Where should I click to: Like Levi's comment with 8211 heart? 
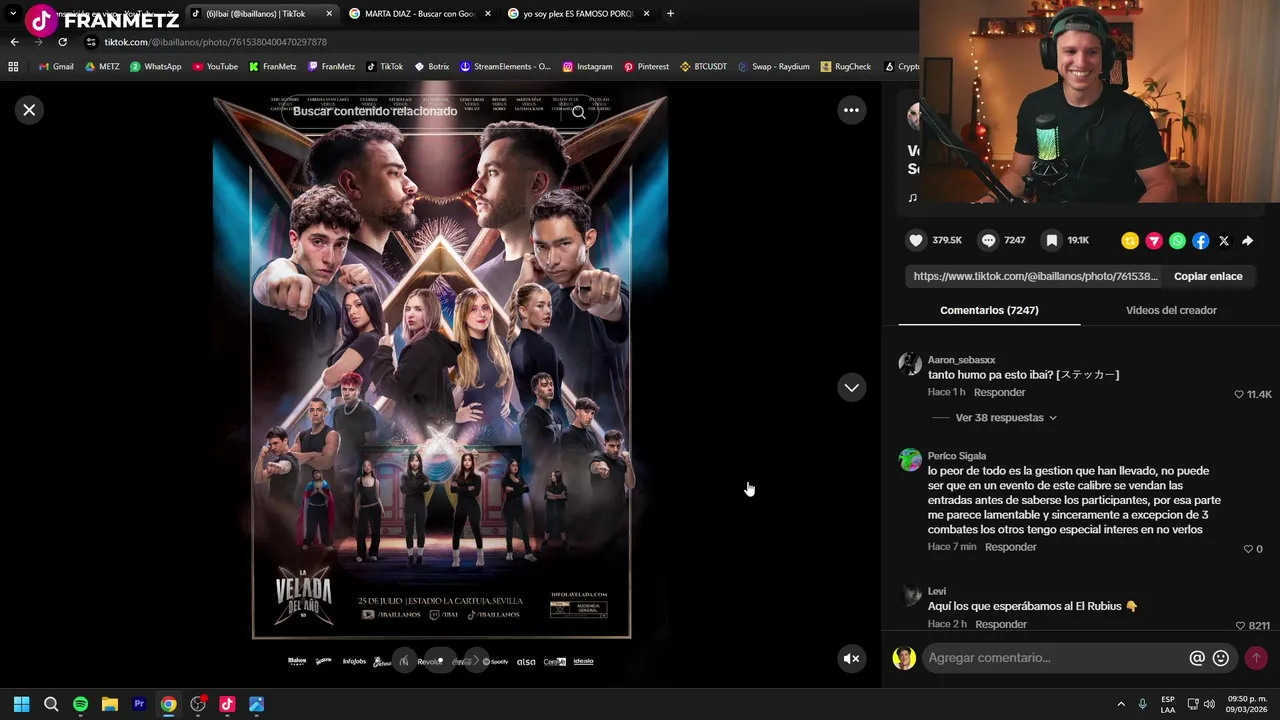coord(1240,626)
